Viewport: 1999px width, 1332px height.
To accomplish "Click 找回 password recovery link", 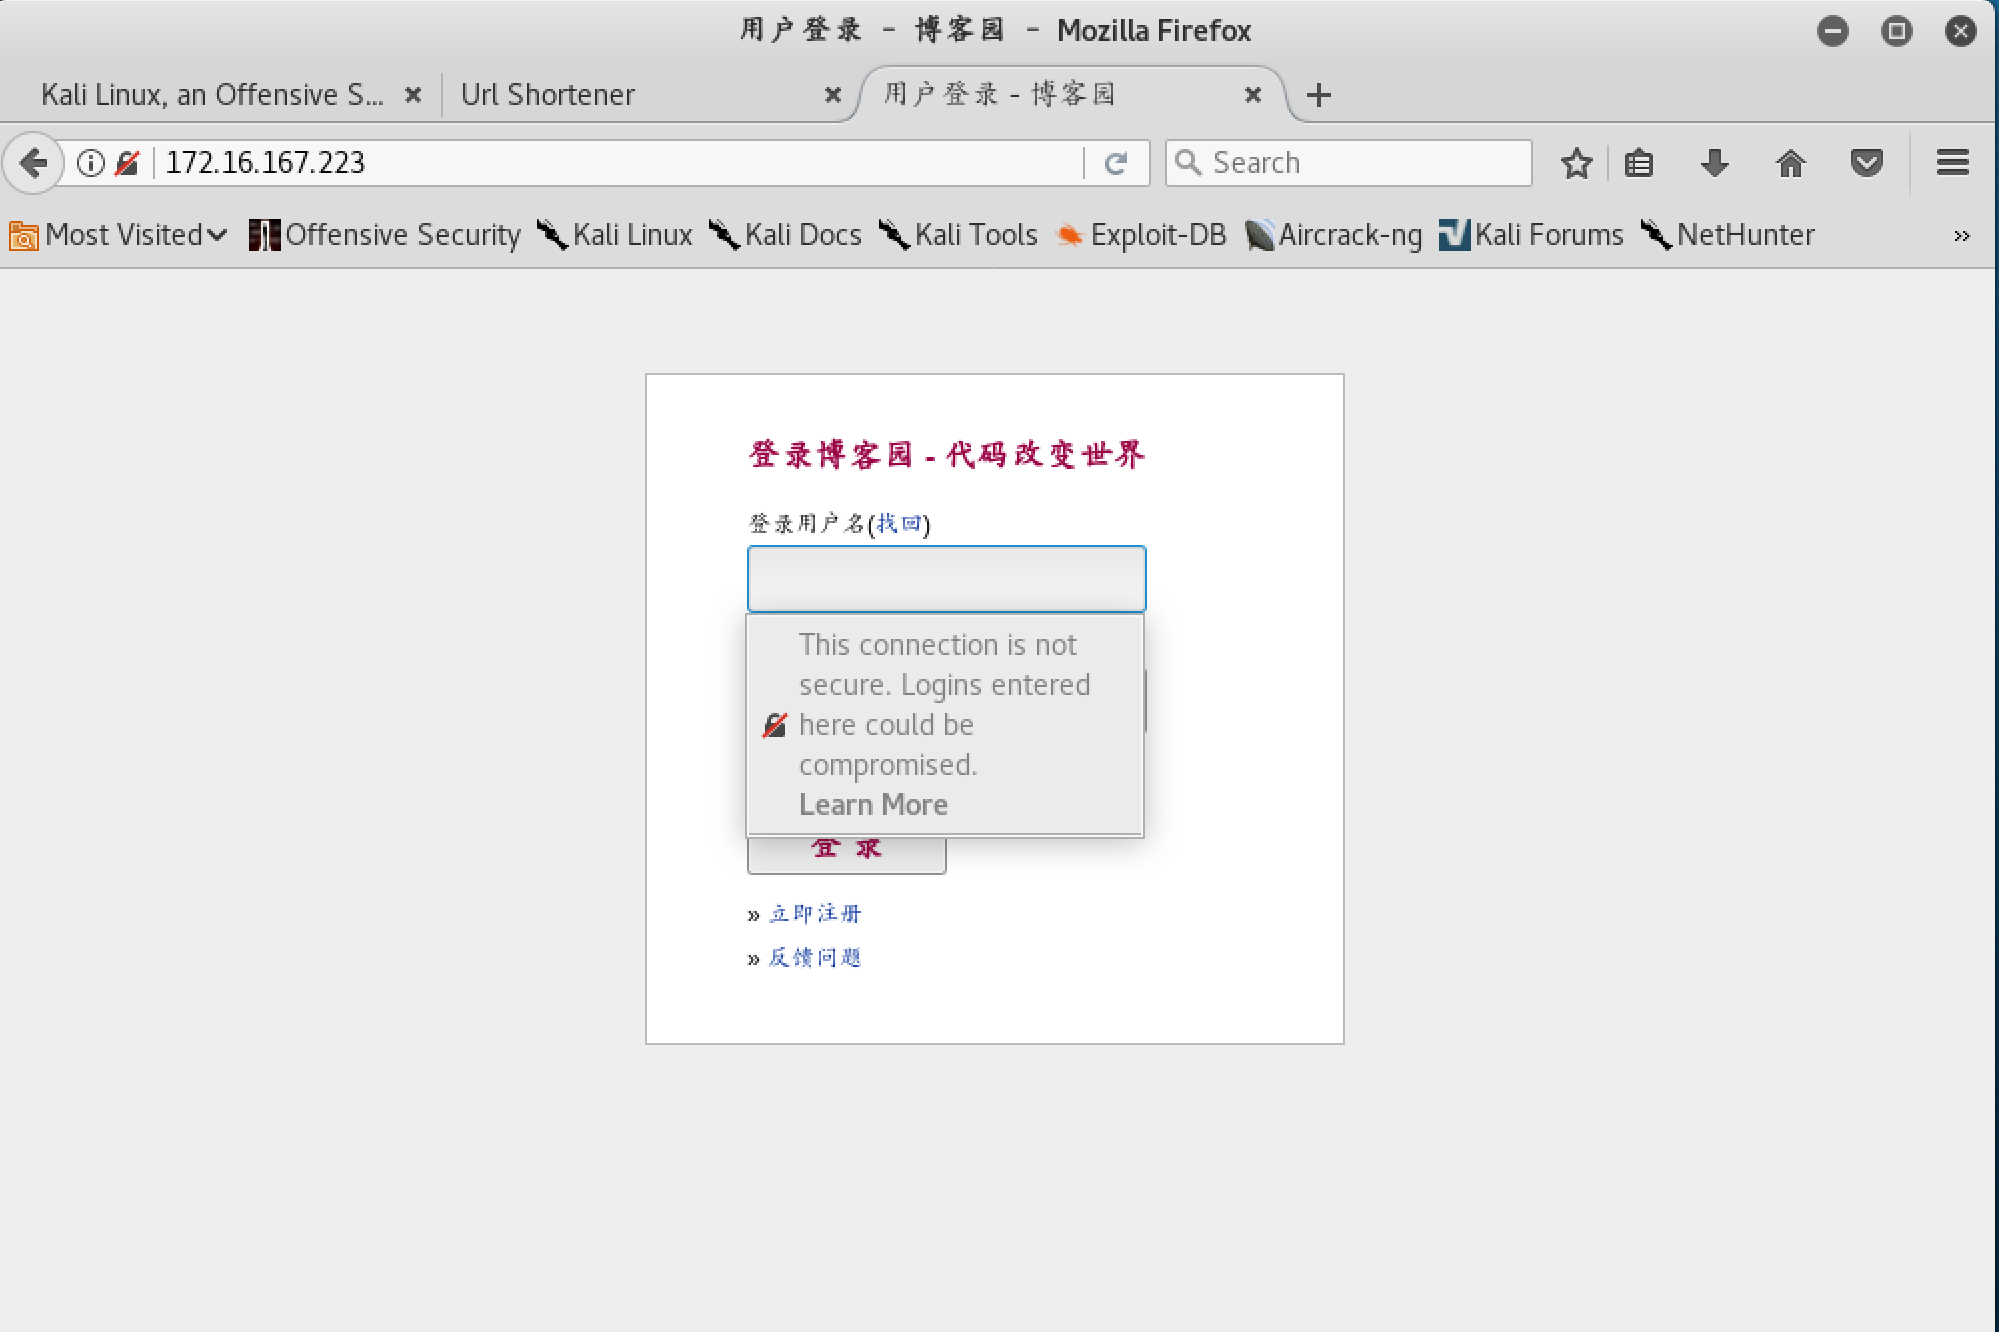I will [895, 522].
